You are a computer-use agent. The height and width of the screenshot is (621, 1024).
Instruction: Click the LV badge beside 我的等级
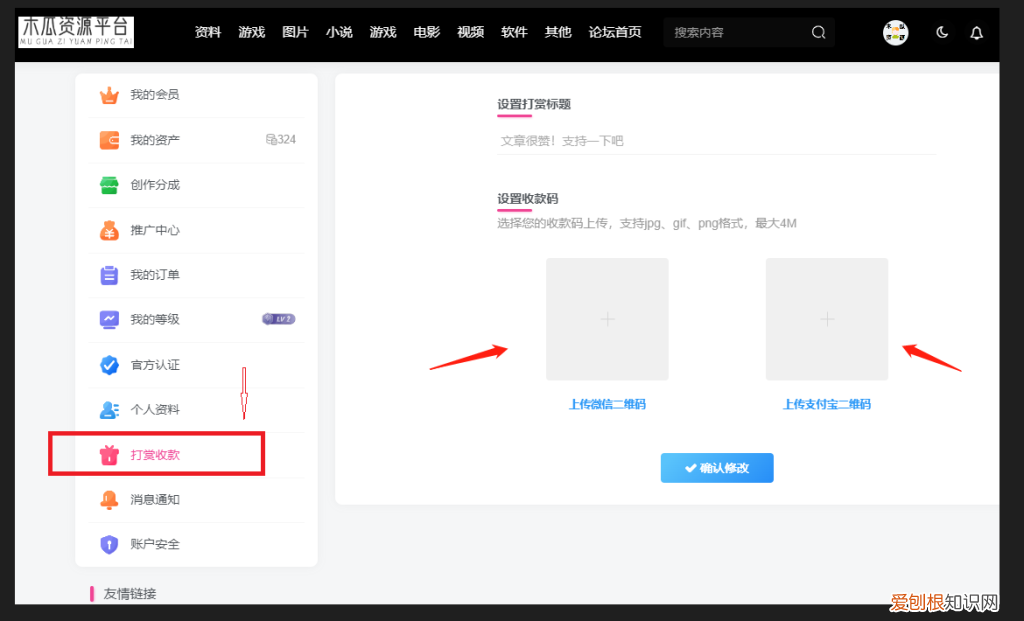pyautogui.click(x=277, y=319)
